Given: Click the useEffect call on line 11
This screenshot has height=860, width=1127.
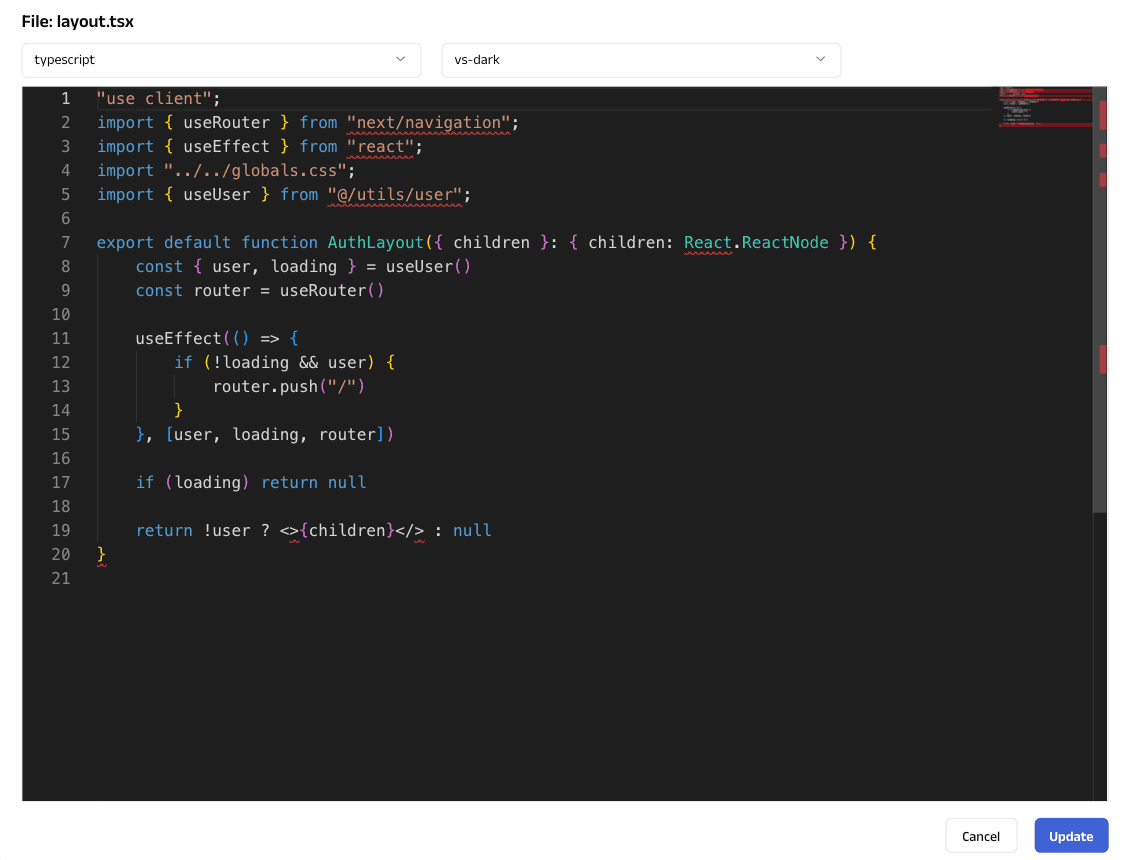Looking at the screenshot, I should click(x=178, y=339).
